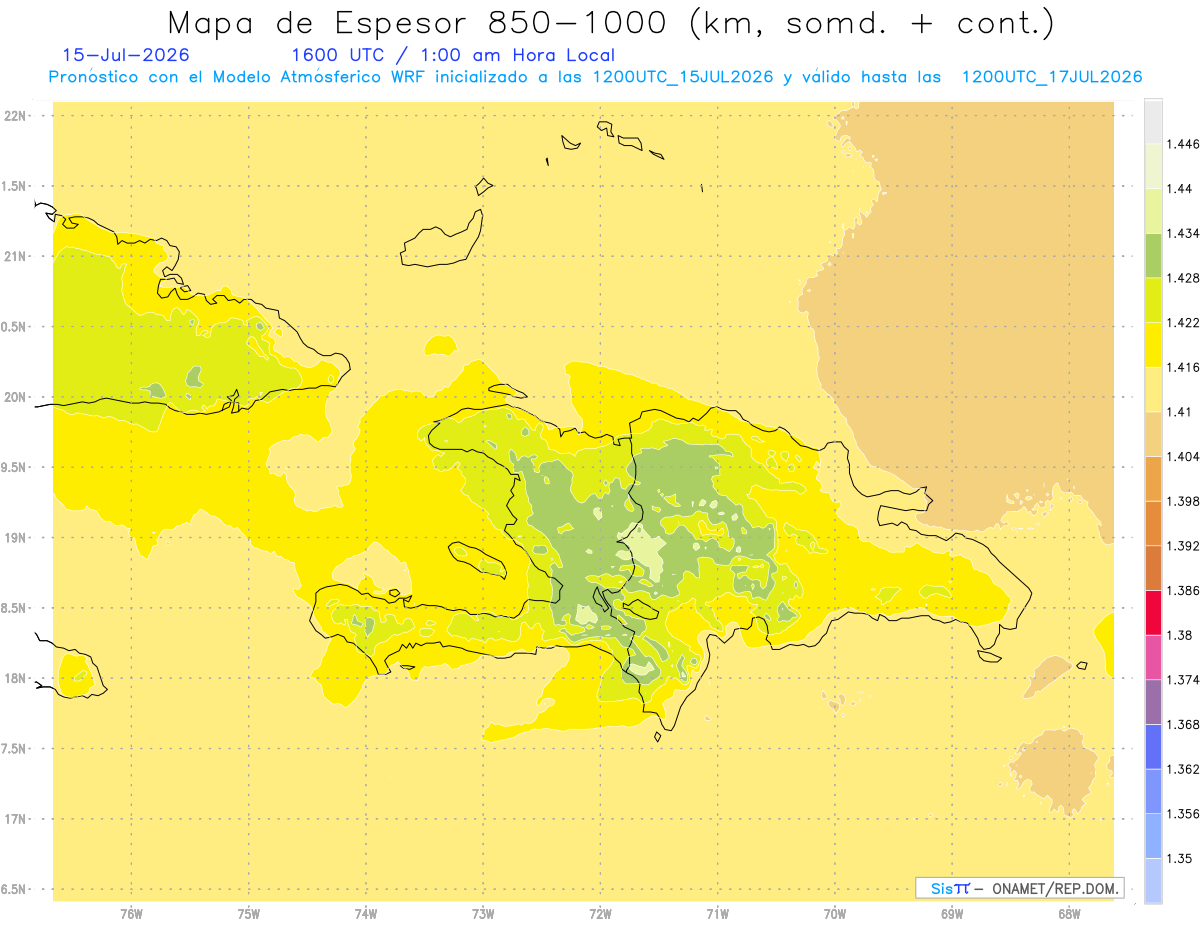Image resolution: width=1200 pixels, height=927 pixels.
Task: Click the latitude label "21N"
Action: click(x=14, y=256)
